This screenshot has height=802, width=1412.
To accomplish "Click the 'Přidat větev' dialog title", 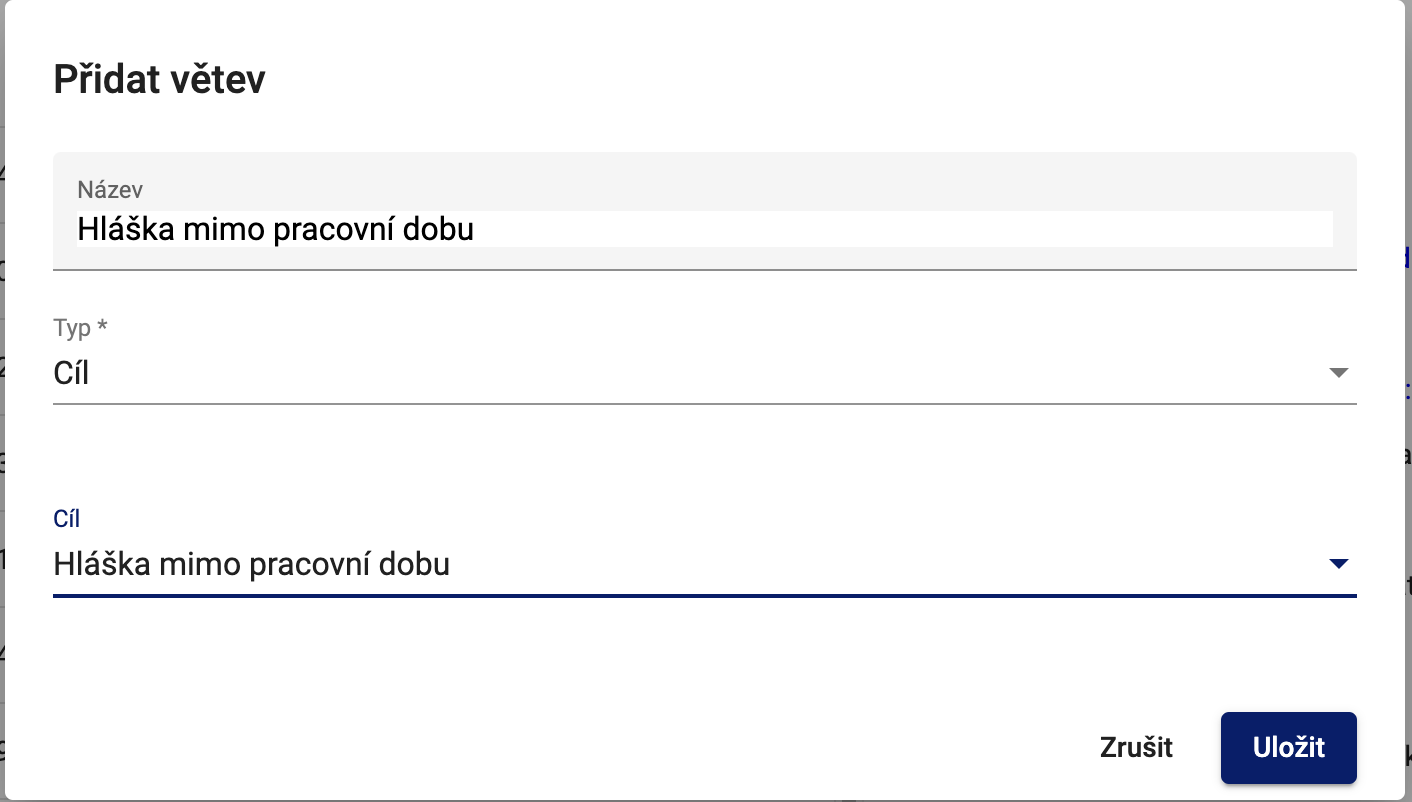I will (159, 80).
